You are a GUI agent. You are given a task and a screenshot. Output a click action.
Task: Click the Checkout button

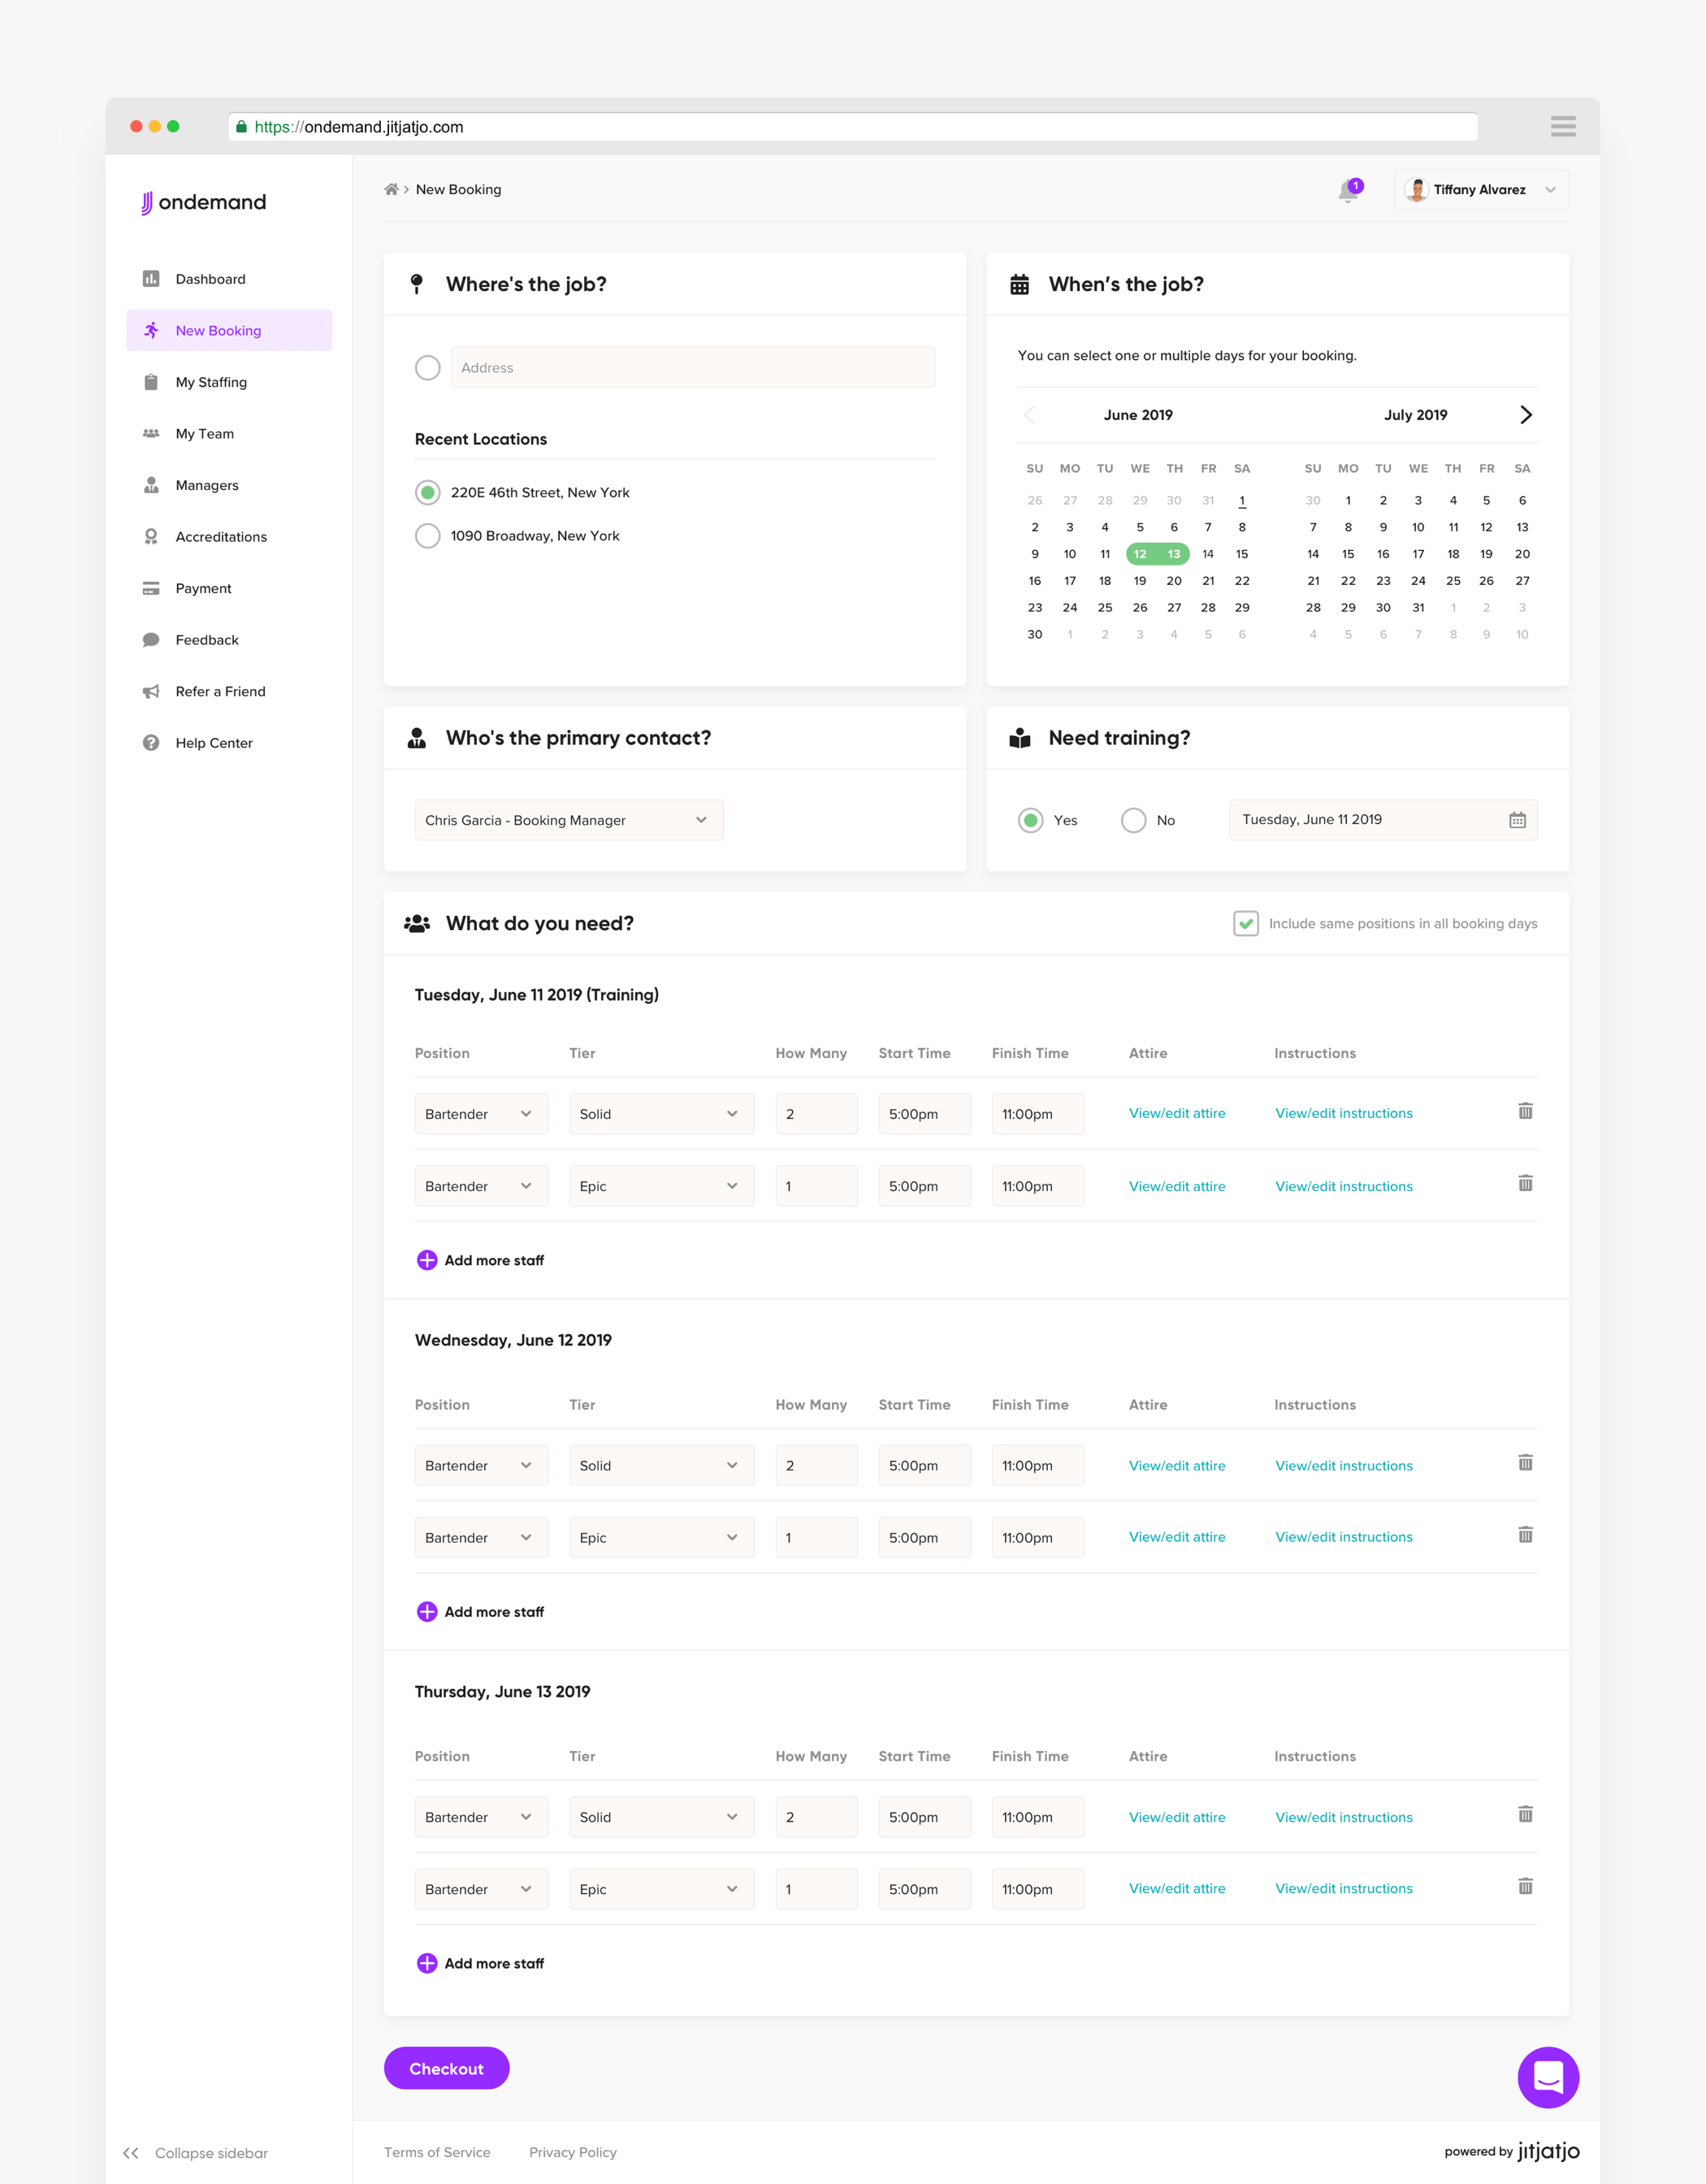click(x=446, y=2068)
